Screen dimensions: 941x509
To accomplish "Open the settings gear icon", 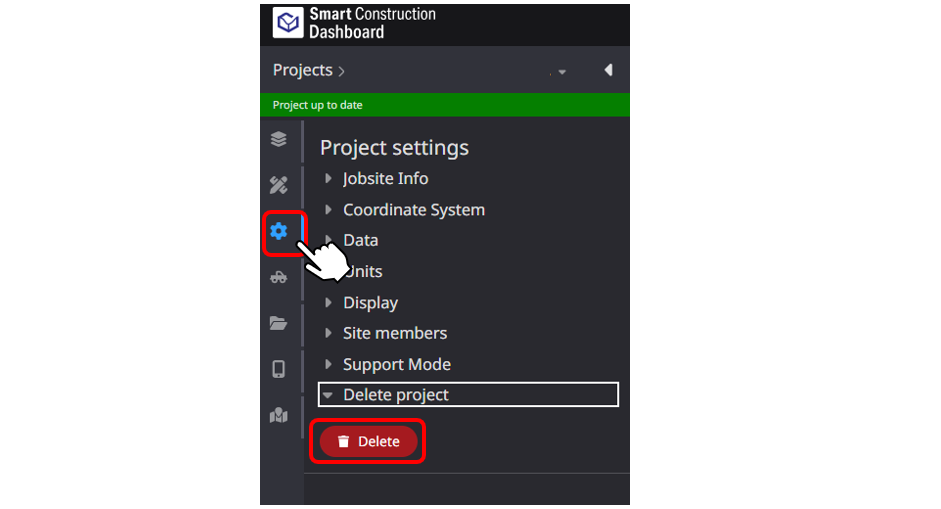I will (x=278, y=231).
